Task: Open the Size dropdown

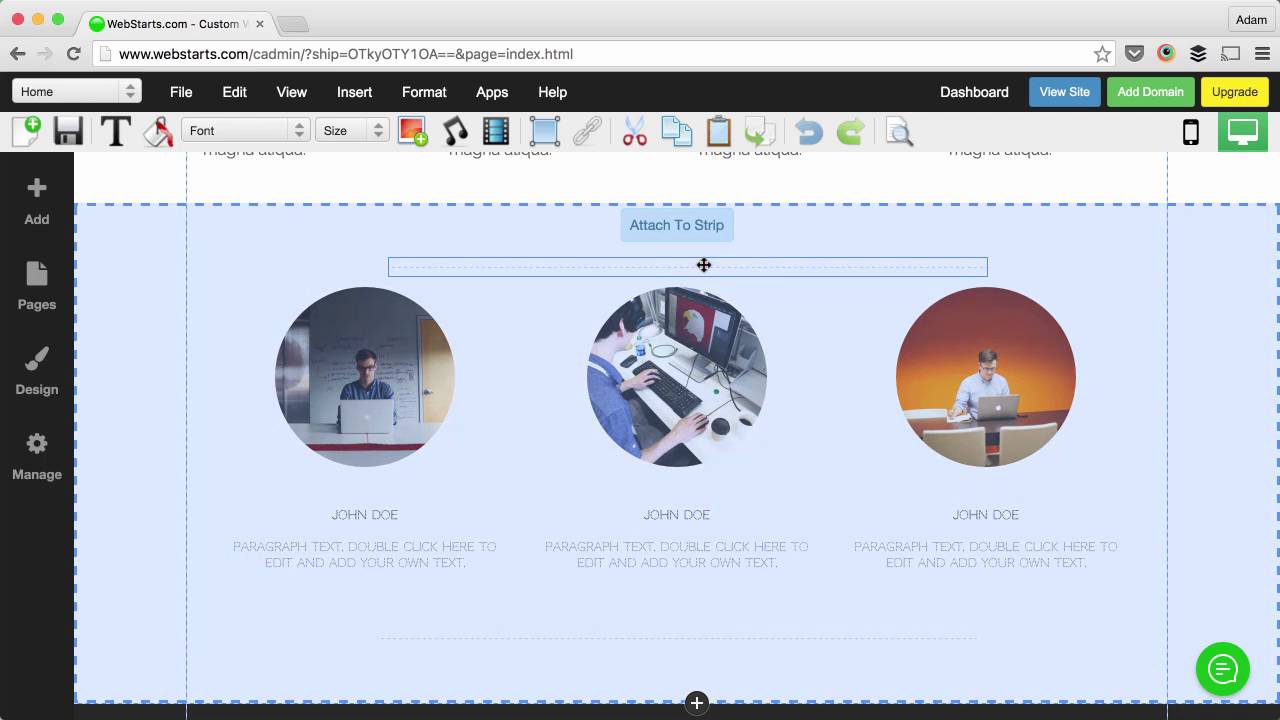Action: [352, 130]
